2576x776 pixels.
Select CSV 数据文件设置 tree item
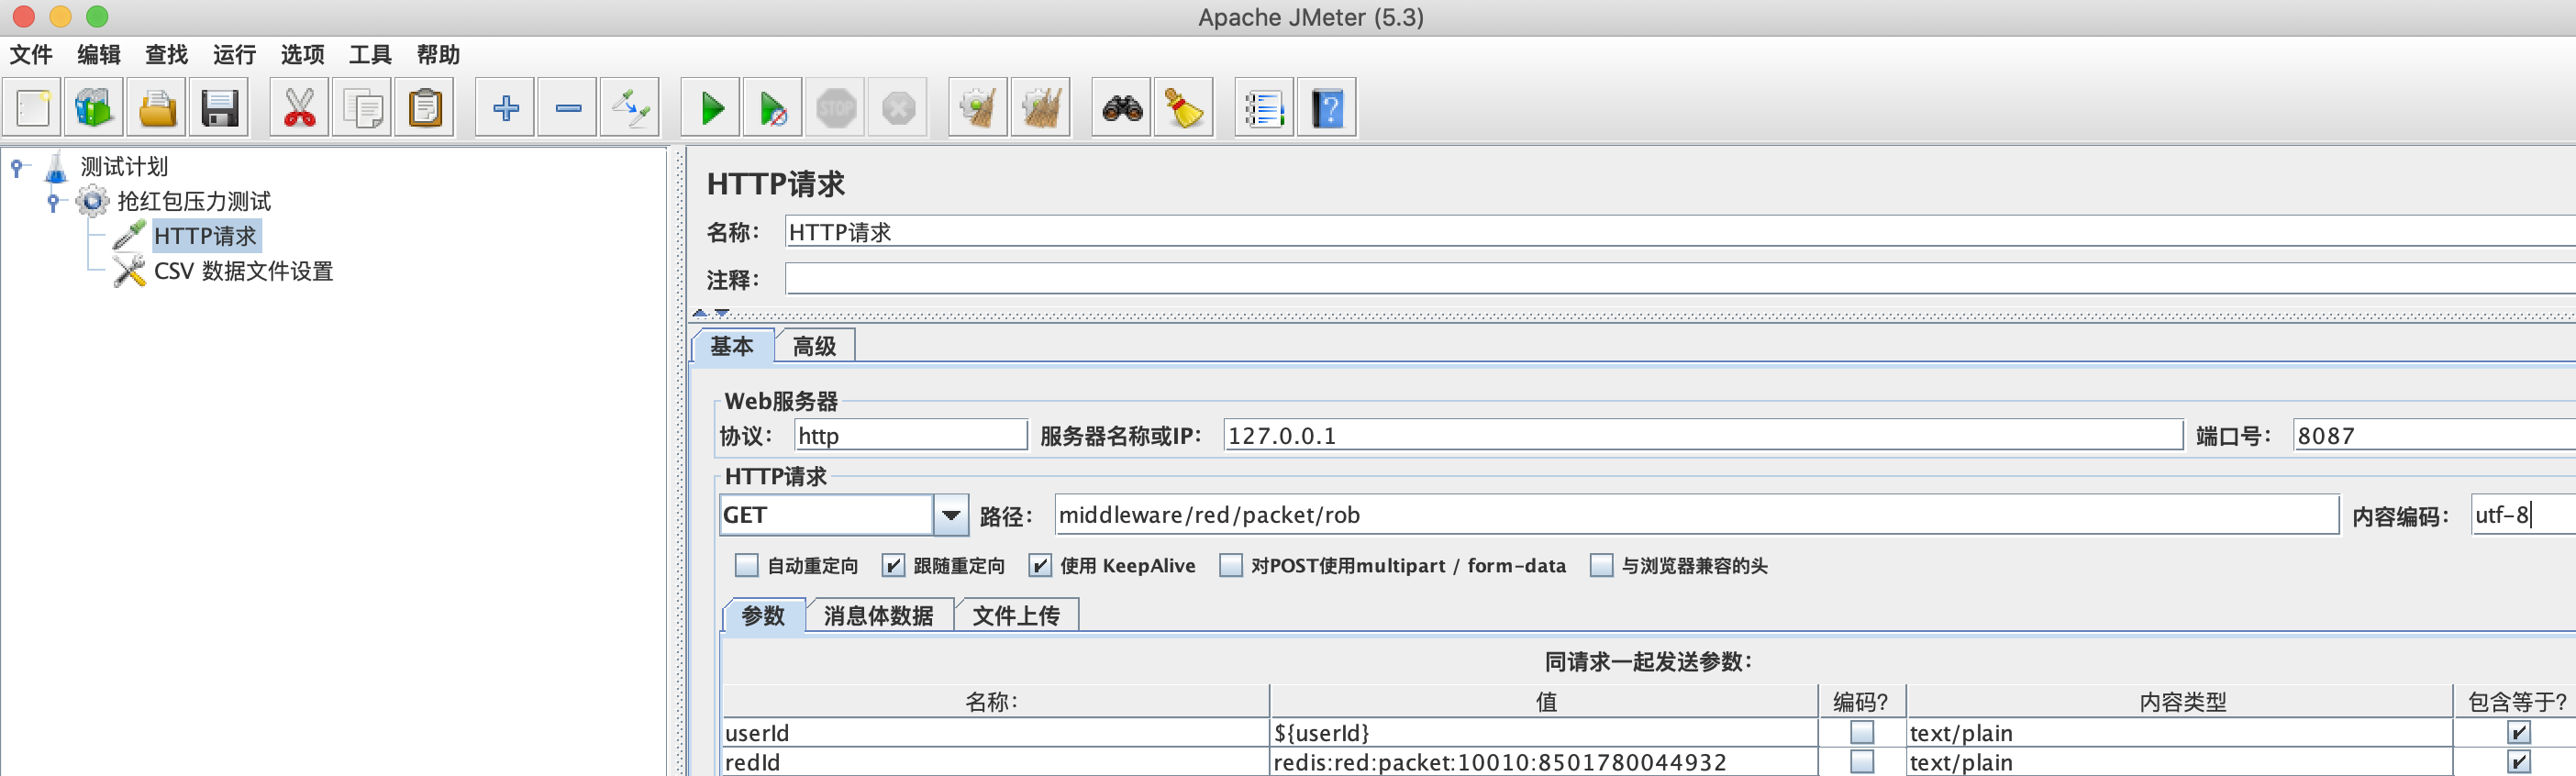[x=243, y=271]
